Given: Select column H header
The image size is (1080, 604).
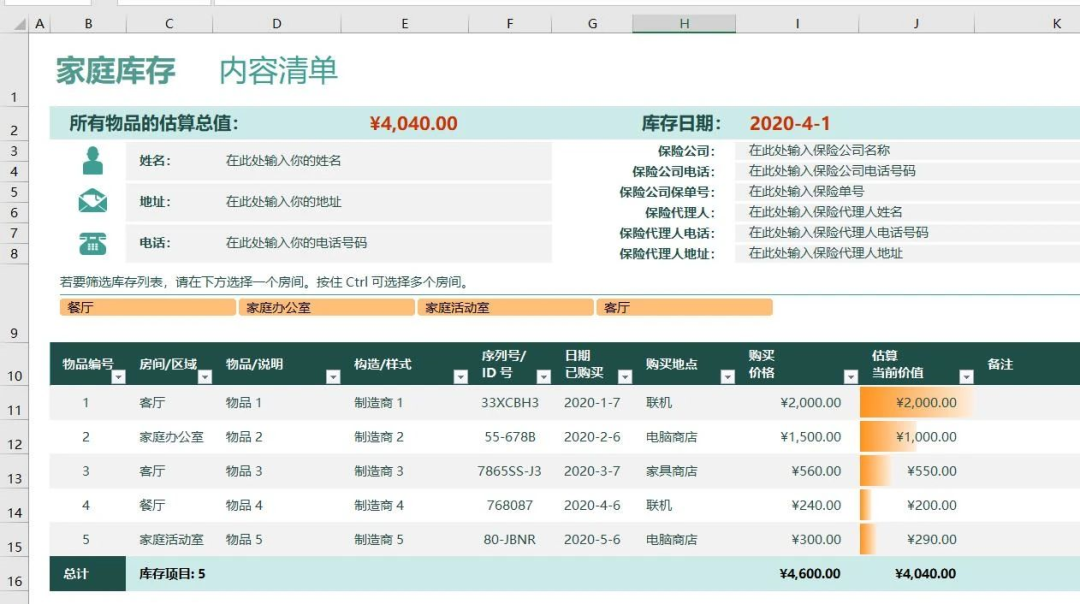Looking at the screenshot, I should (684, 23).
